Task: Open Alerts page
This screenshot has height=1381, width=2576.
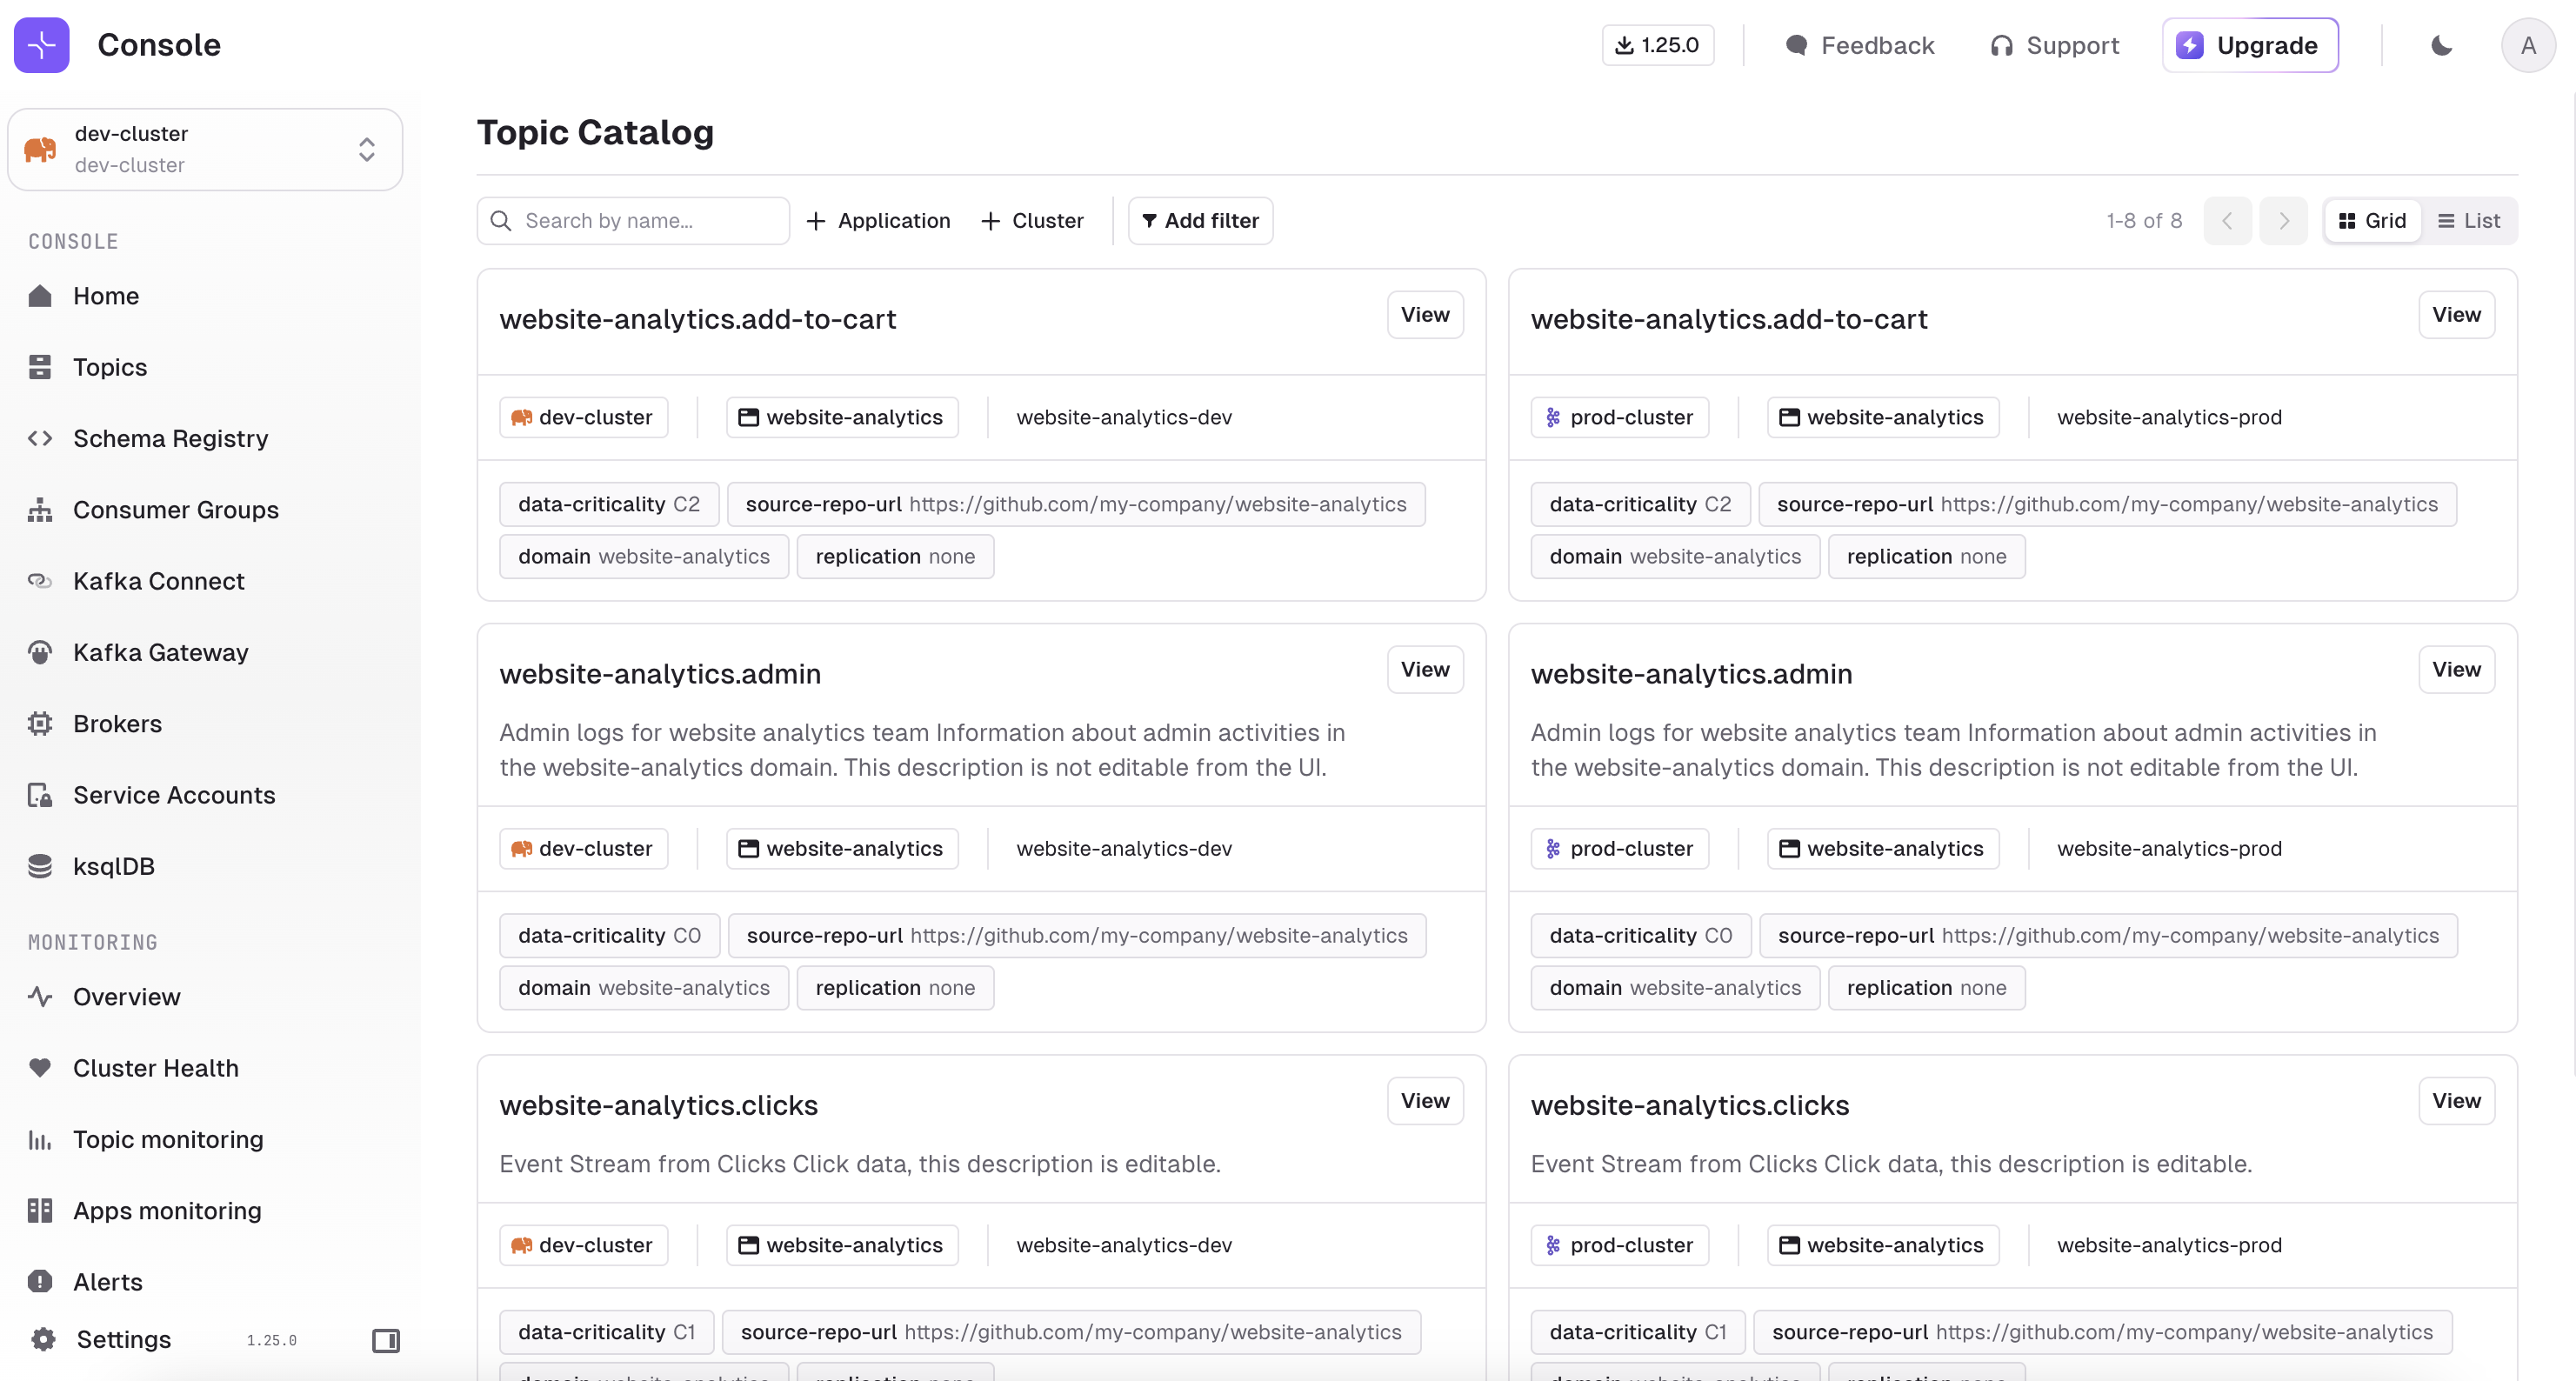Action: 107,1282
